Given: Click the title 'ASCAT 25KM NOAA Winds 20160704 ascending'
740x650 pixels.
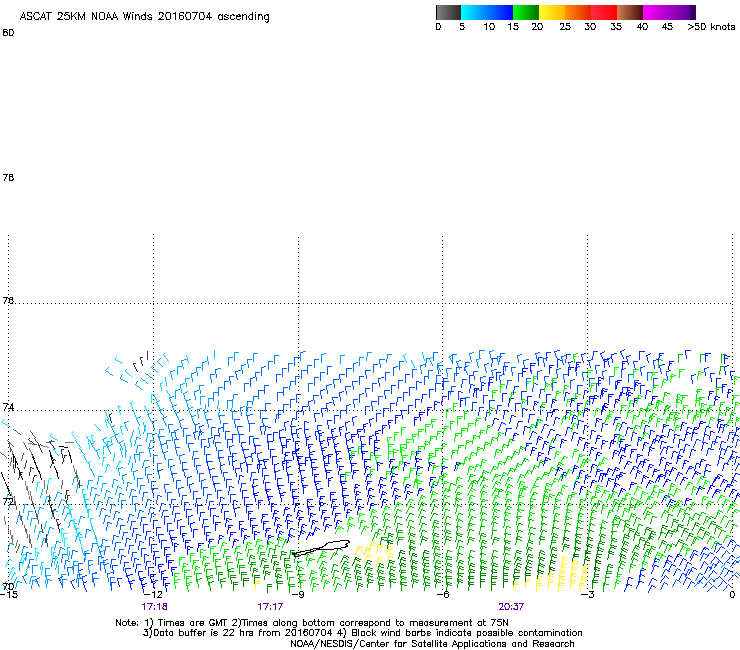Looking at the screenshot, I should pyautogui.click(x=144, y=17).
